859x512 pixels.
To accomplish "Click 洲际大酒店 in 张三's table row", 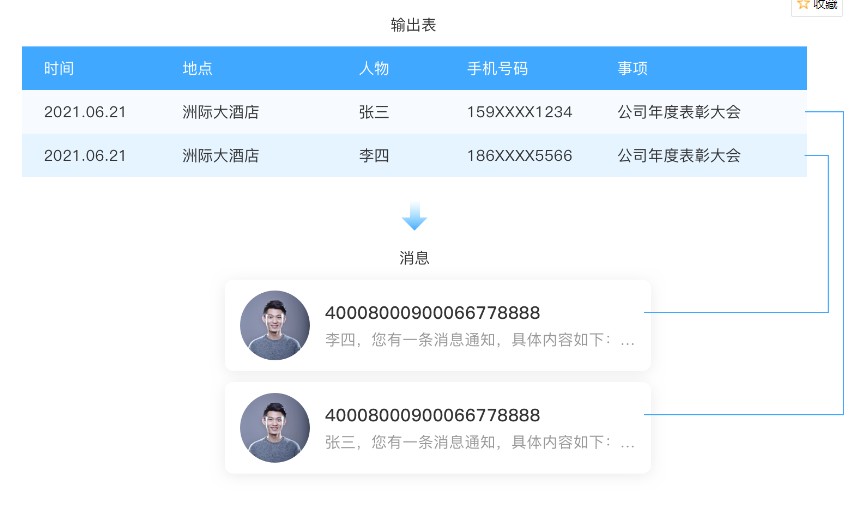I will click(220, 112).
